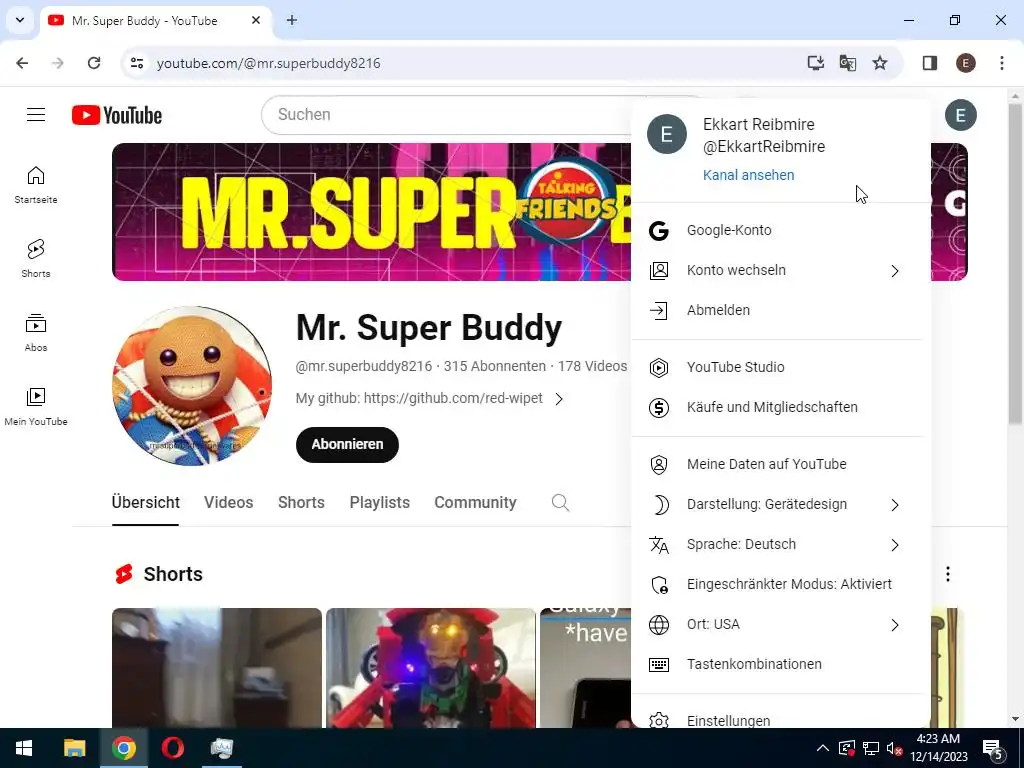Open Käufe und Mitgliedschaften
Screen dimensions: 1024x768
(x=780, y=407)
